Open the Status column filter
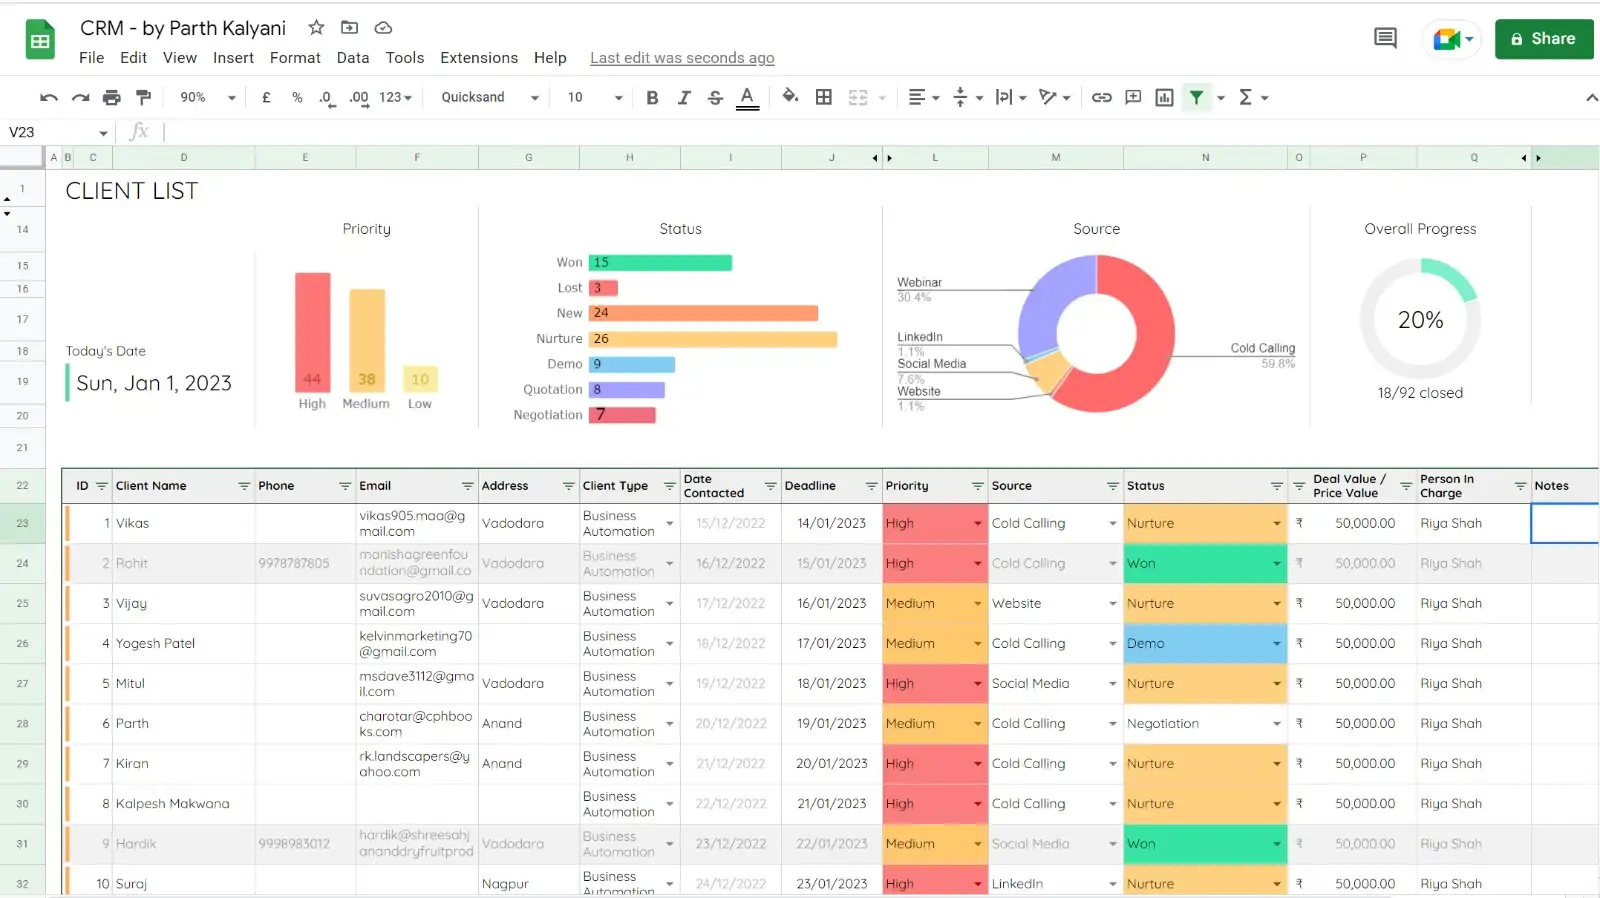Screen dimensions: 1600x898 [x=1276, y=486]
